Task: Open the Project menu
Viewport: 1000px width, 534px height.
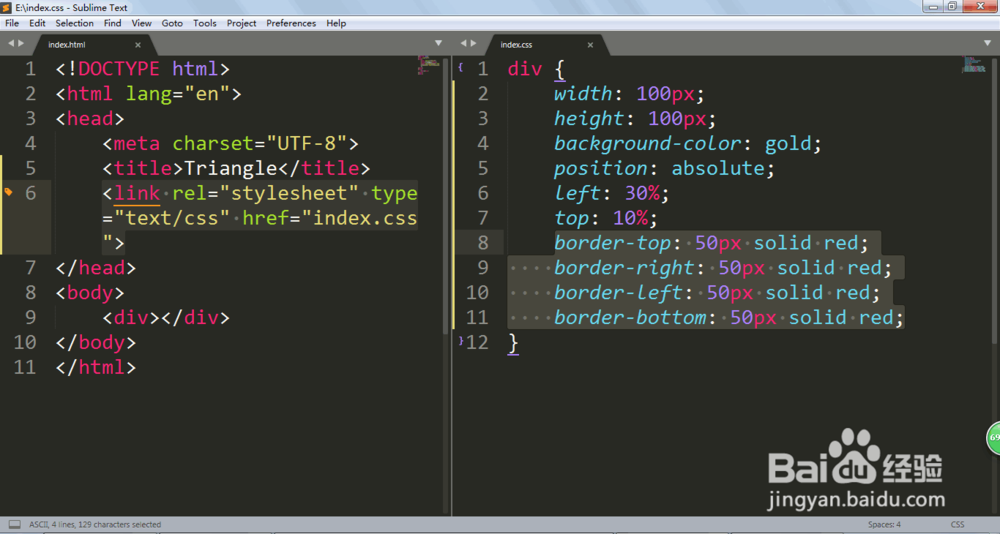Action: pyautogui.click(x=241, y=23)
